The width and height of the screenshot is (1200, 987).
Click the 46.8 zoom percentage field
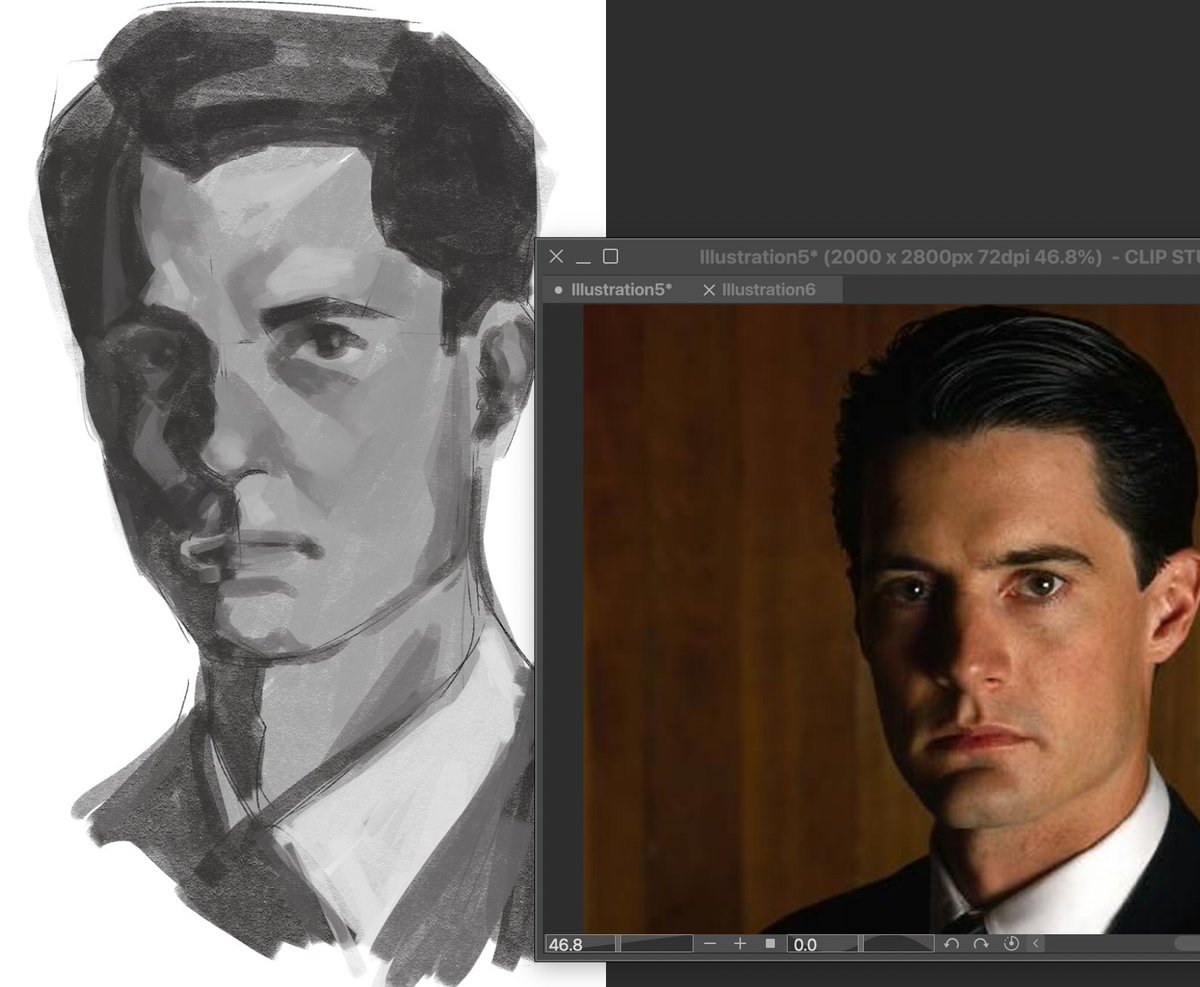point(580,943)
